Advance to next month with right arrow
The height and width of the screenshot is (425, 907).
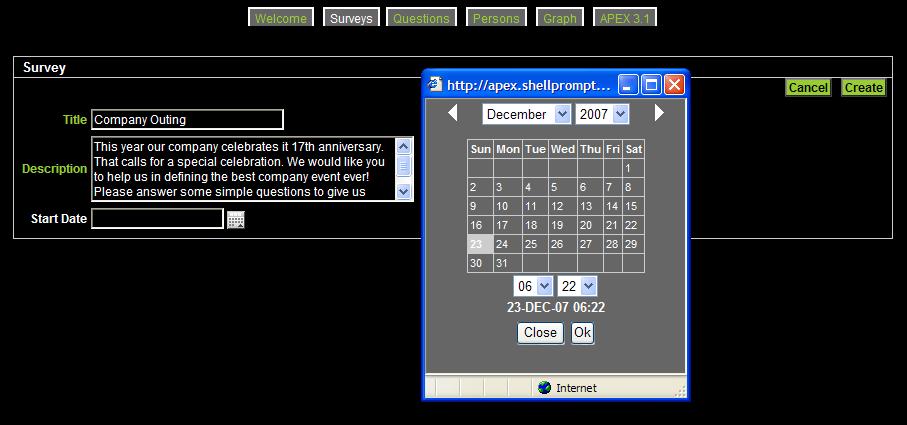(x=659, y=113)
